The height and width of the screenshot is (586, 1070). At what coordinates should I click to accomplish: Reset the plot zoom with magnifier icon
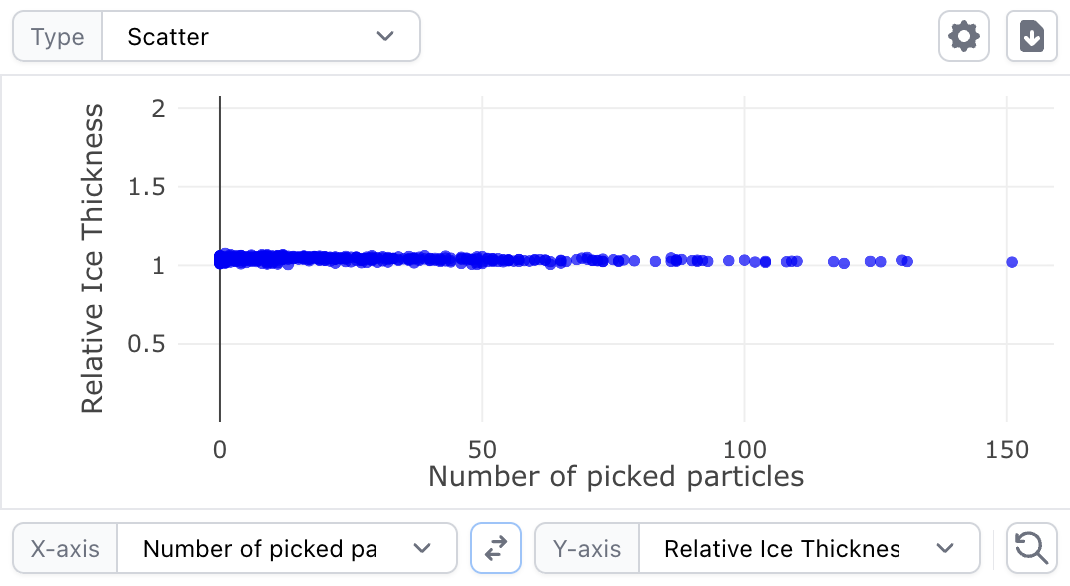(x=1030, y=548)
